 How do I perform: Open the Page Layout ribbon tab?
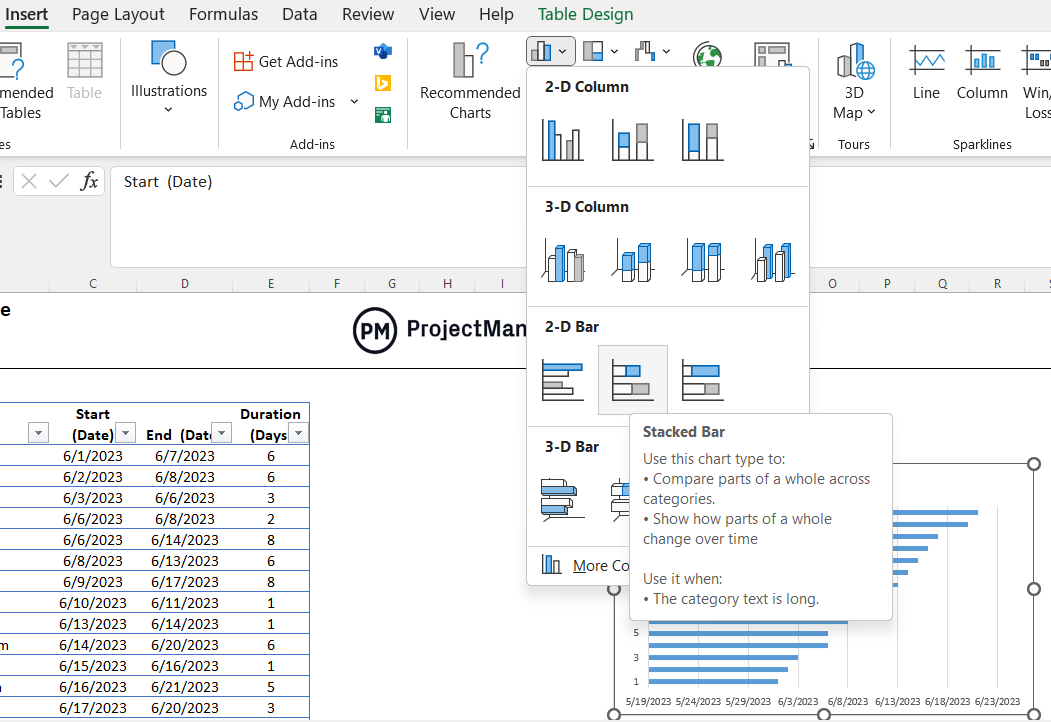pyautogui.click(x=118, y=14)
